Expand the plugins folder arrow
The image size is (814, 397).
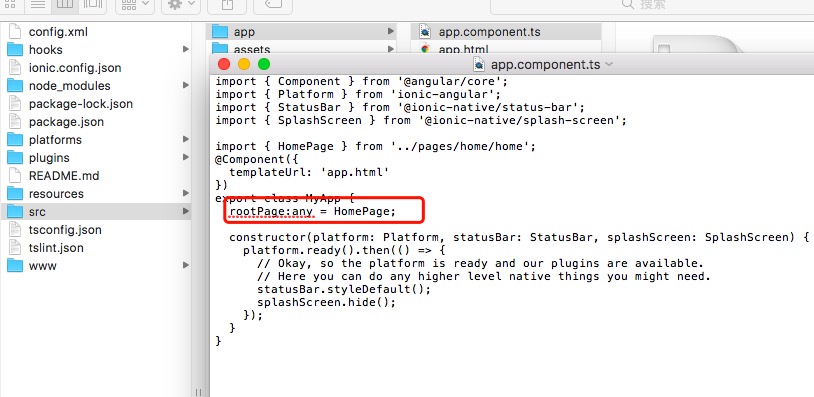tap(186, 157)
